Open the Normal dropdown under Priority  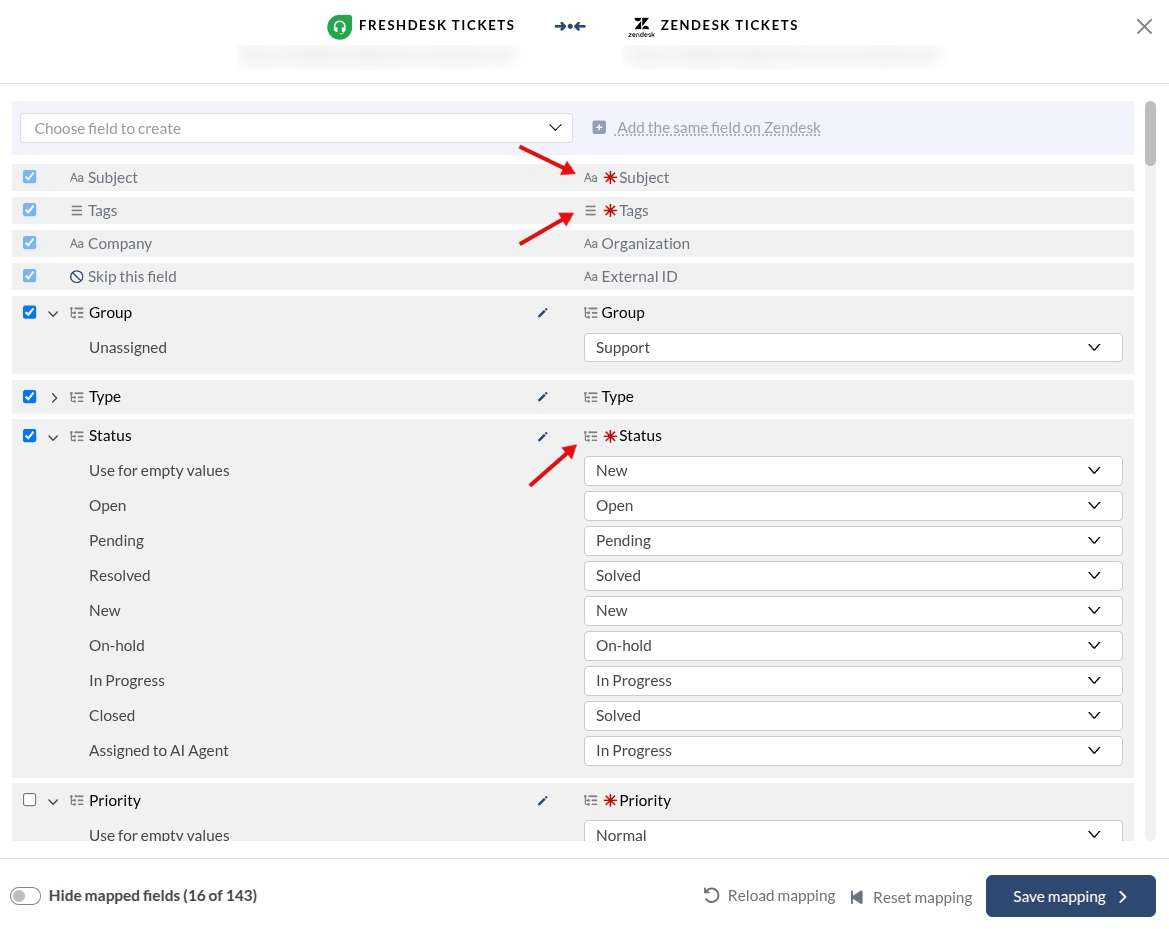[853, 831]
